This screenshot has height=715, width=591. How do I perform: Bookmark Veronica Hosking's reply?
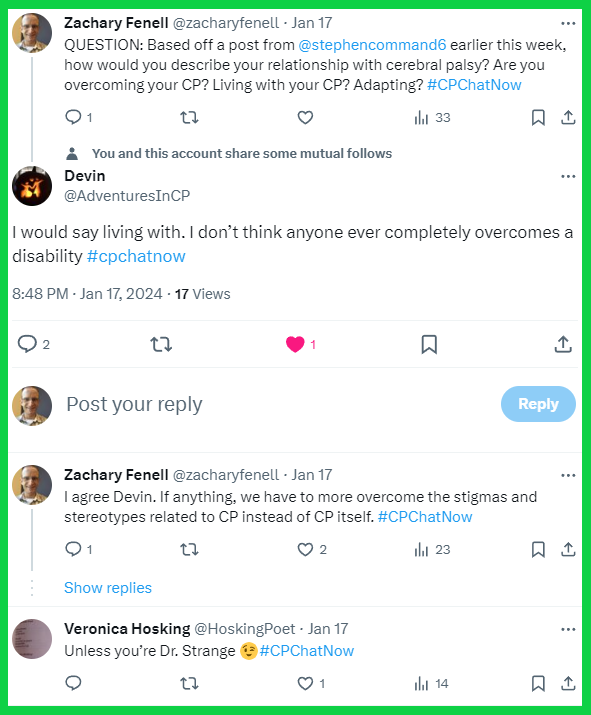pos(538,684)
